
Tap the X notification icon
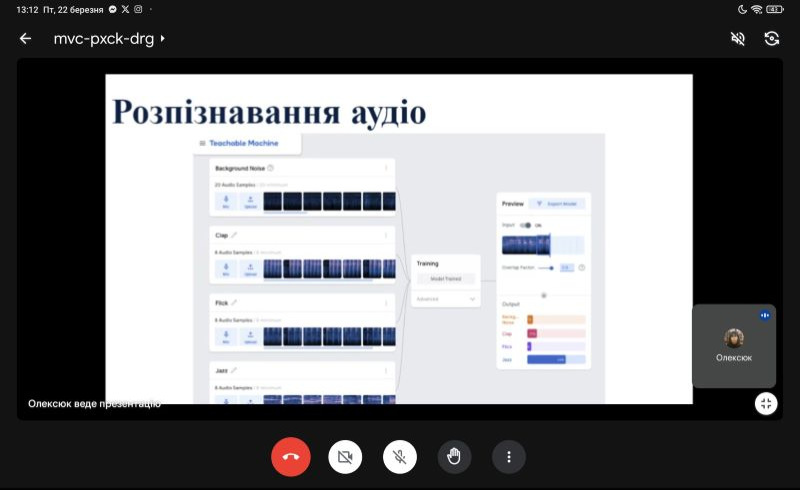126,9
